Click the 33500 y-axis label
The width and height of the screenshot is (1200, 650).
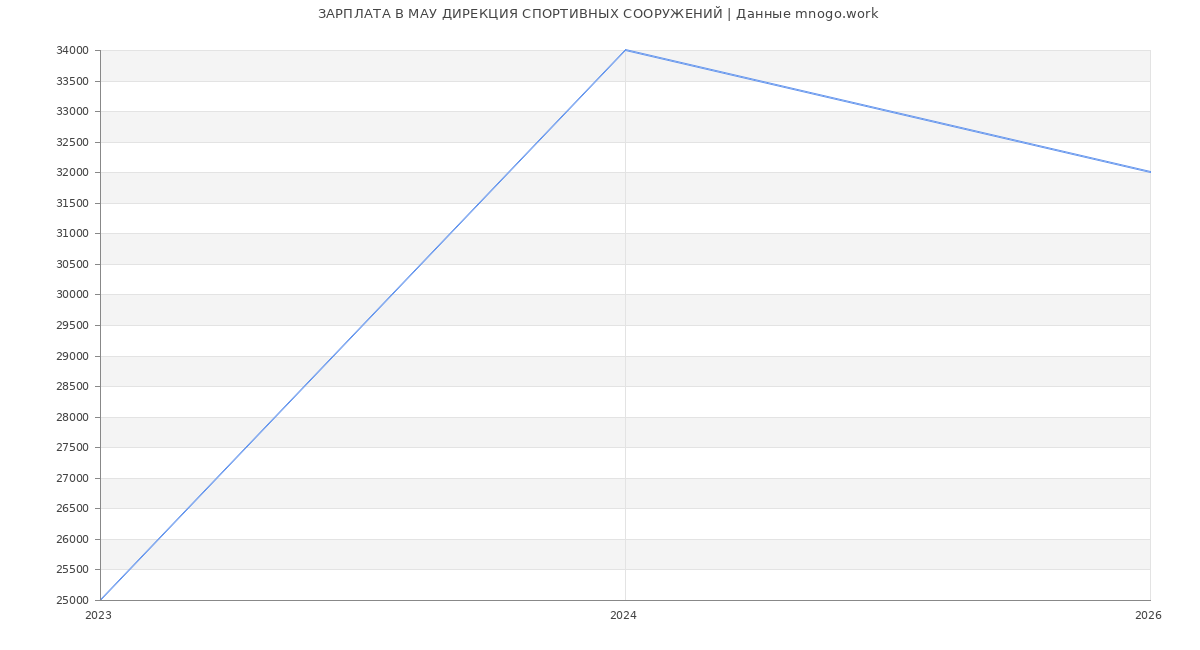tap(72, 81)
